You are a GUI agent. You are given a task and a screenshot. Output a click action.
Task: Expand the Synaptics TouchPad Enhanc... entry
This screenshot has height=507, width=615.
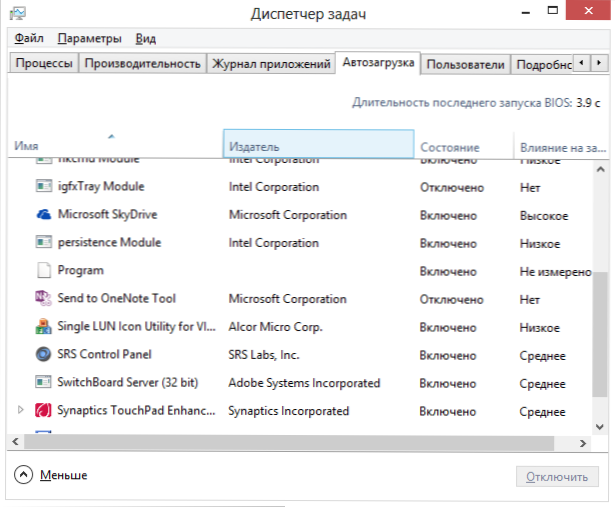[x=21, y=410]
